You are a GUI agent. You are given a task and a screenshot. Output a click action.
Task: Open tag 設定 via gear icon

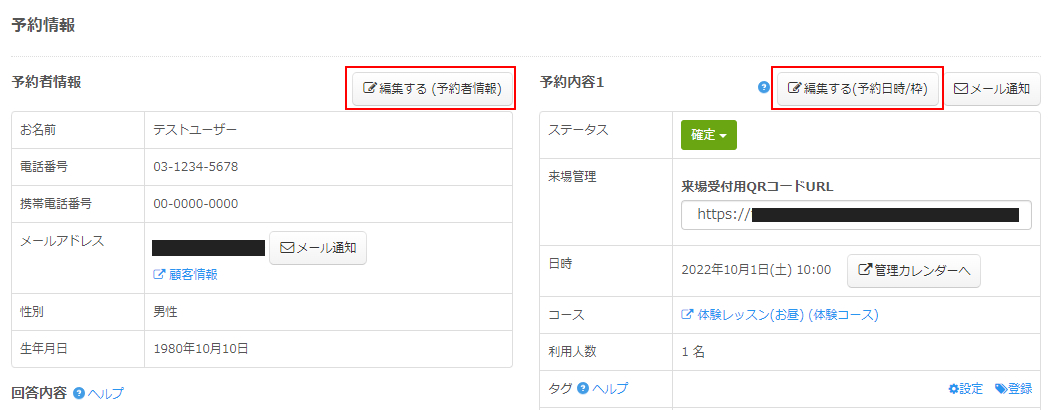pyautogui.click(x=953, y=389)
